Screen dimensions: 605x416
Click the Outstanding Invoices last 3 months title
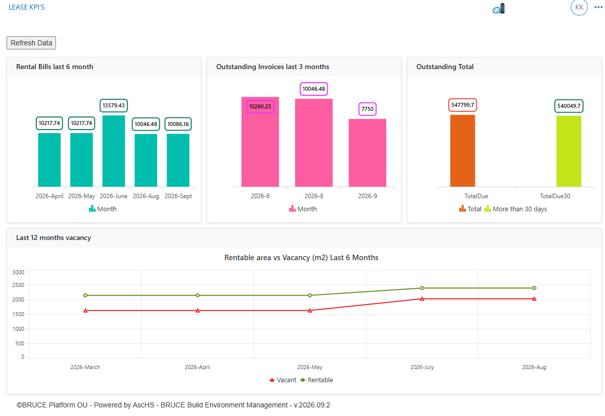(272, 67)
